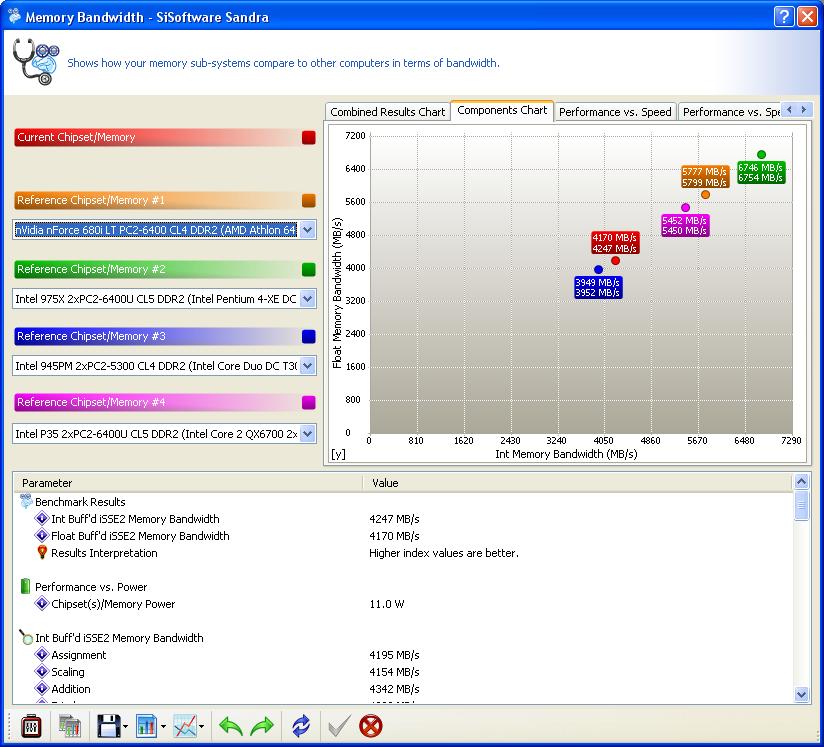Image resolution: width=824 pixels, height=747 pixels.
Task: Open the context Help question-mark button
Action: (x=785, y=17)
